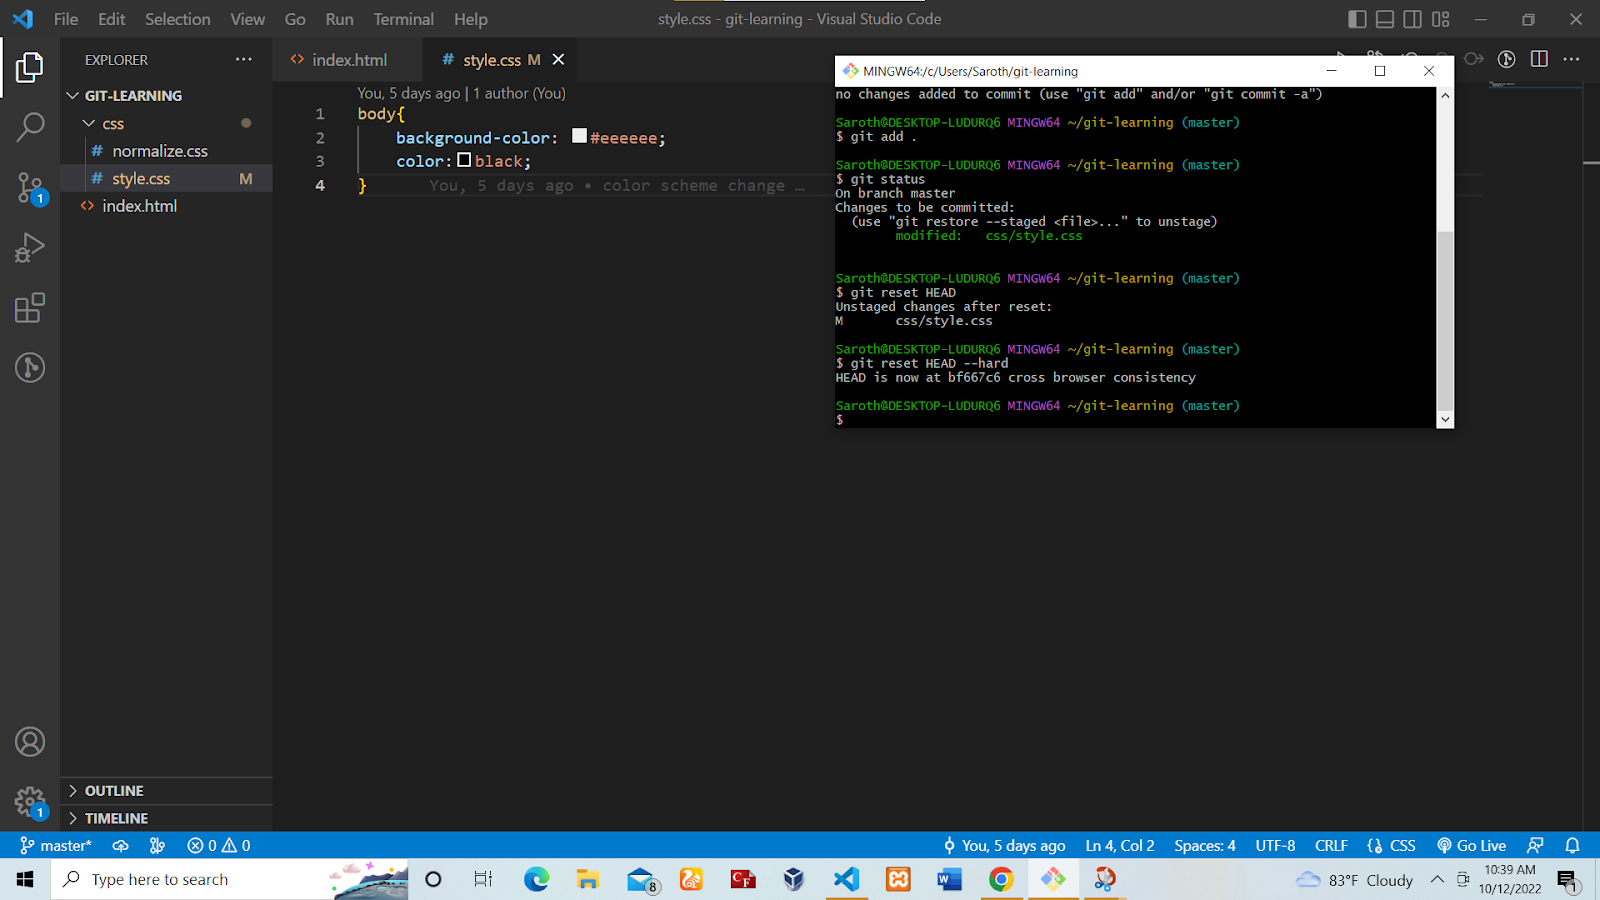Click the master branch indicator
1600x900 pixels.
(56, 845)
